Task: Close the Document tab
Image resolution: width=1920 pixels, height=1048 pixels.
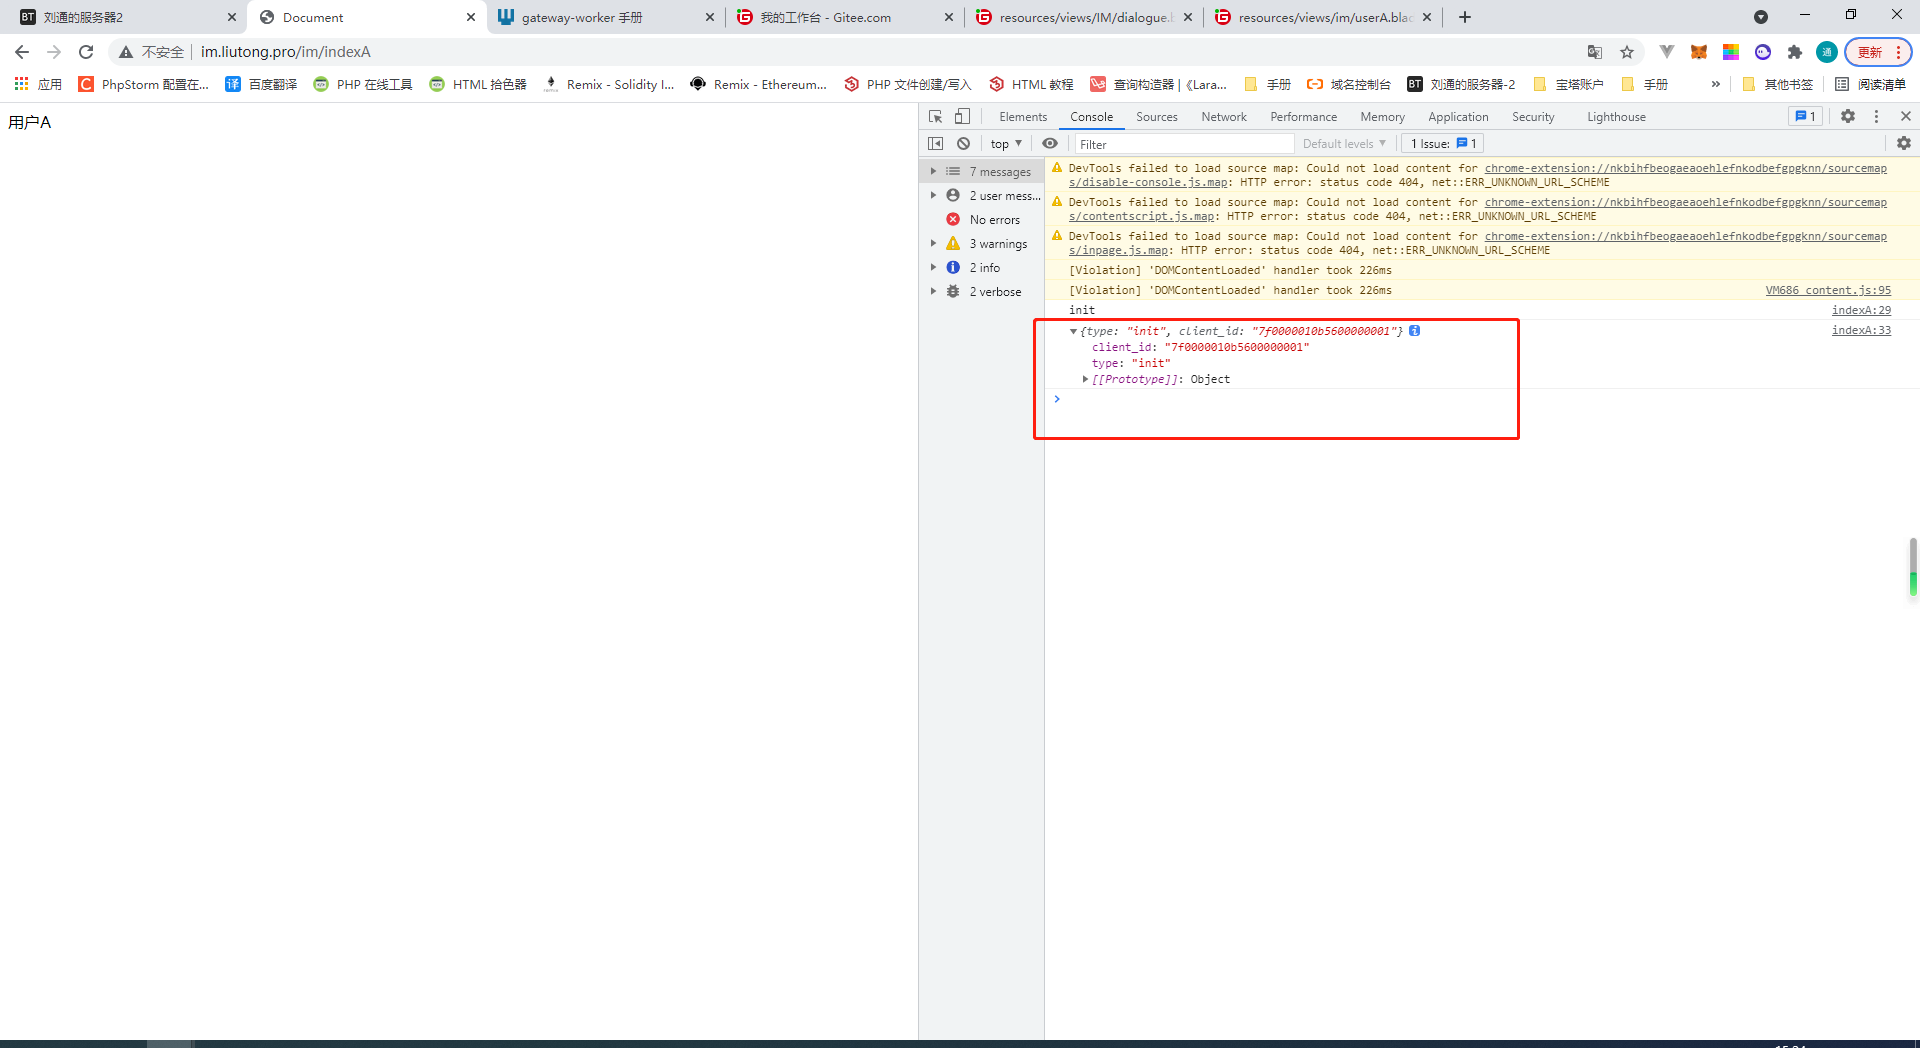Action: click(x=471, y=17)
